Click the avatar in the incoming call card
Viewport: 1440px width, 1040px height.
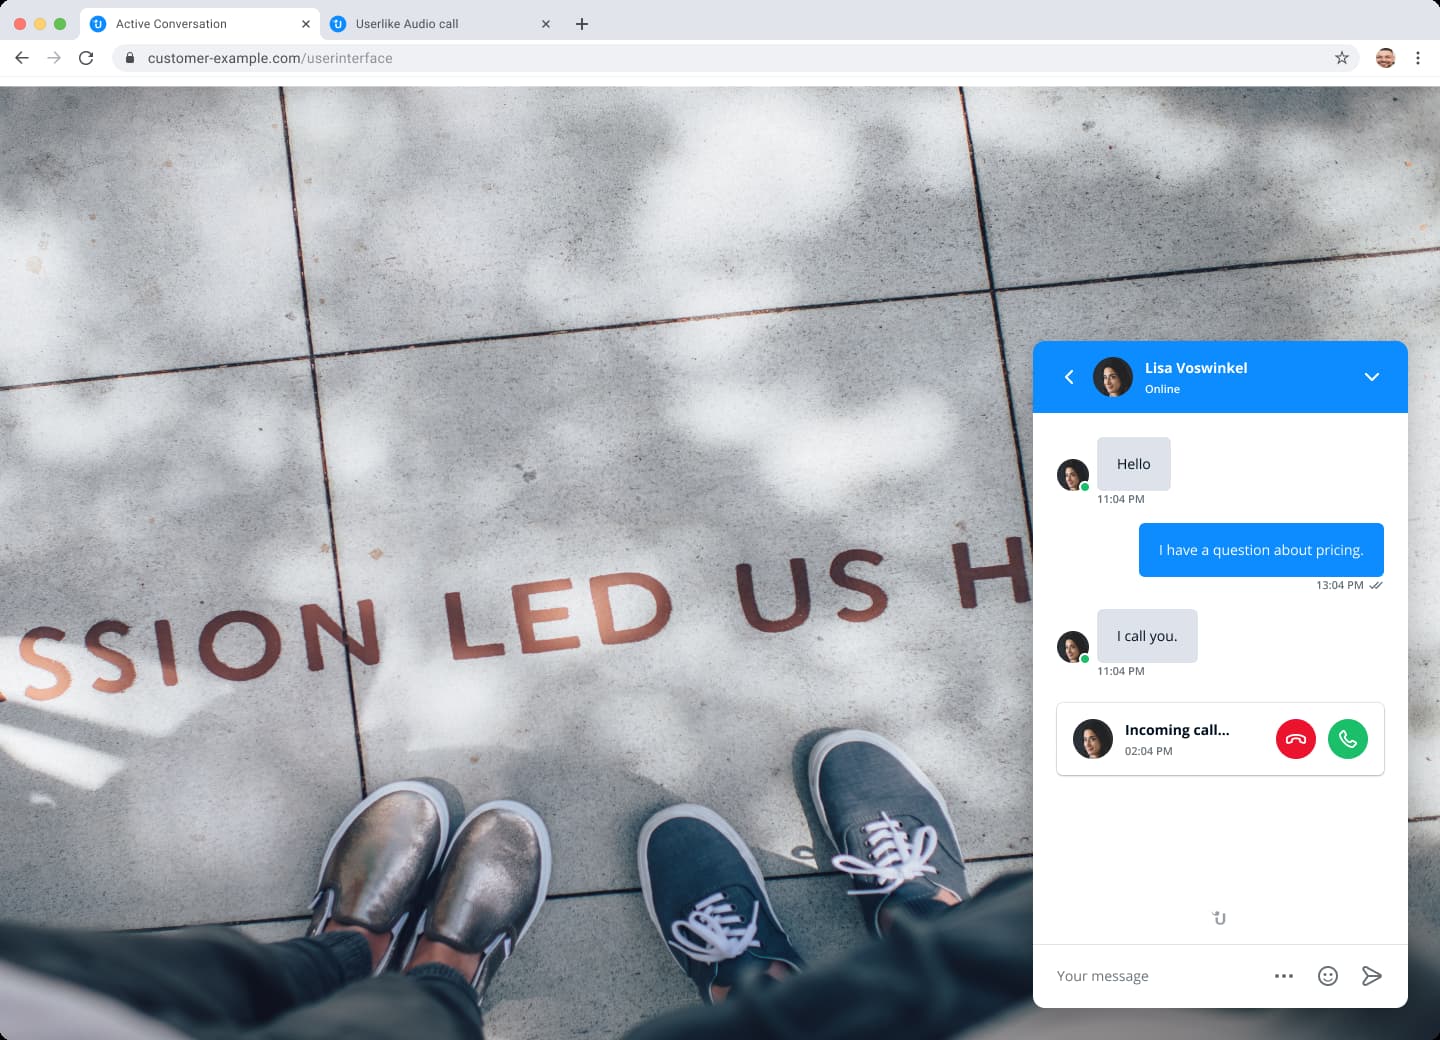tap(1092, 739)
